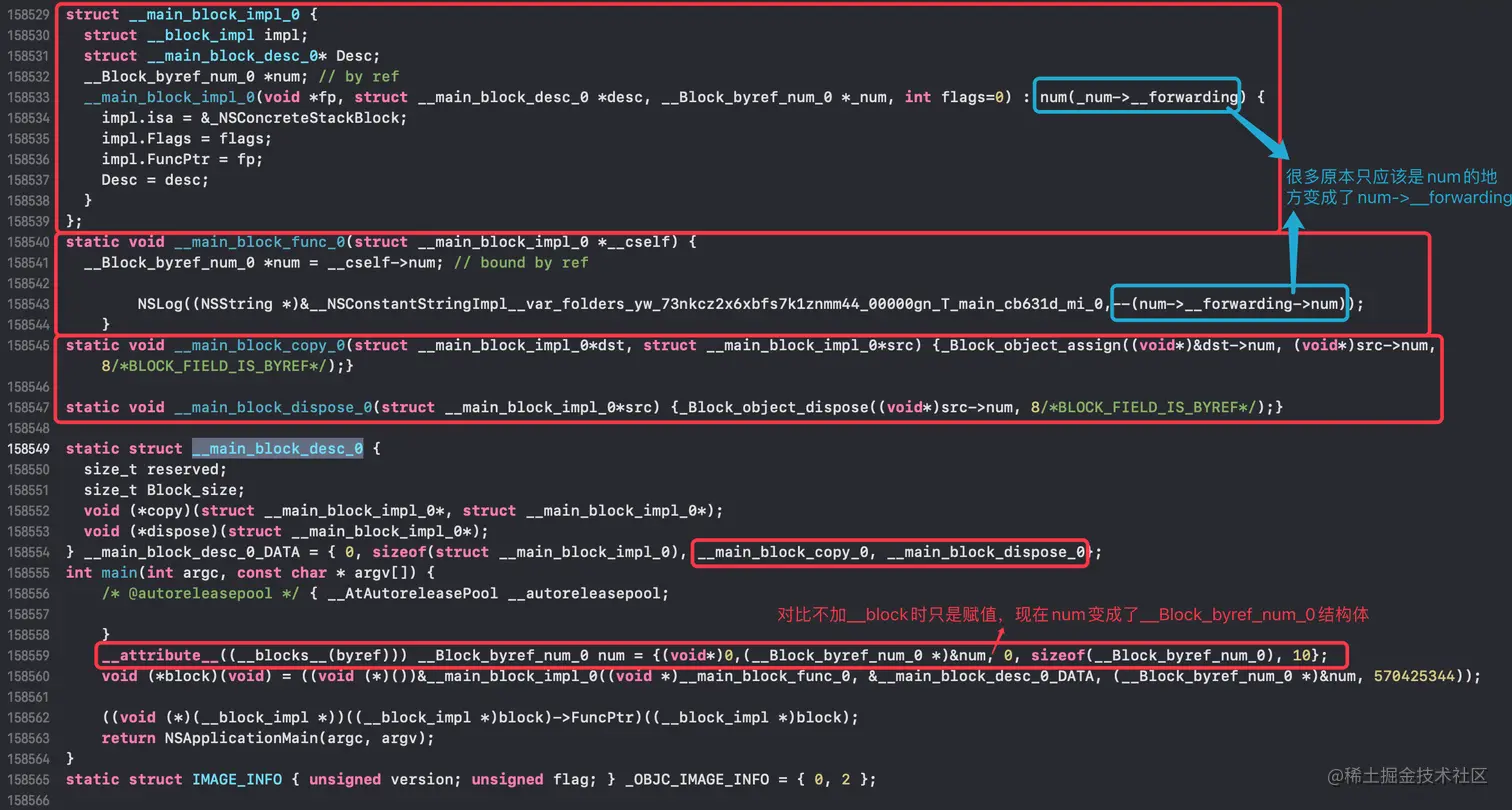Click line number 158545 in the gutter
This screenshot has height=810, width=1512.
28,345
